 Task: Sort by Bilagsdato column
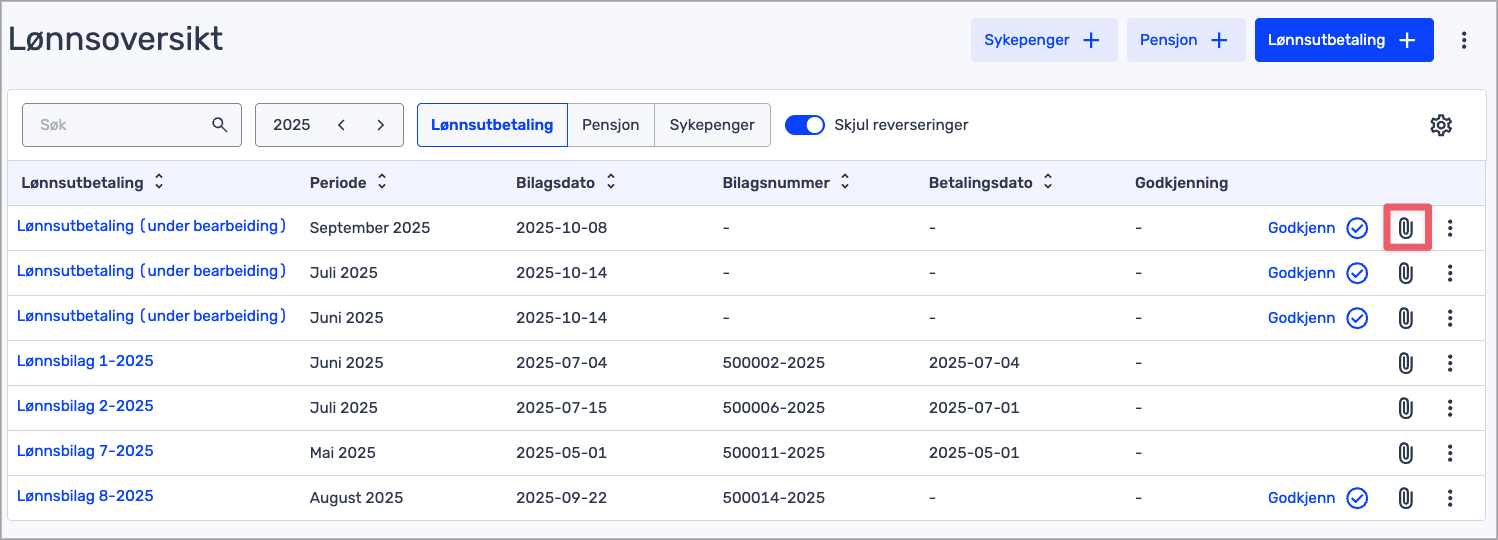(x=611, y=183)
